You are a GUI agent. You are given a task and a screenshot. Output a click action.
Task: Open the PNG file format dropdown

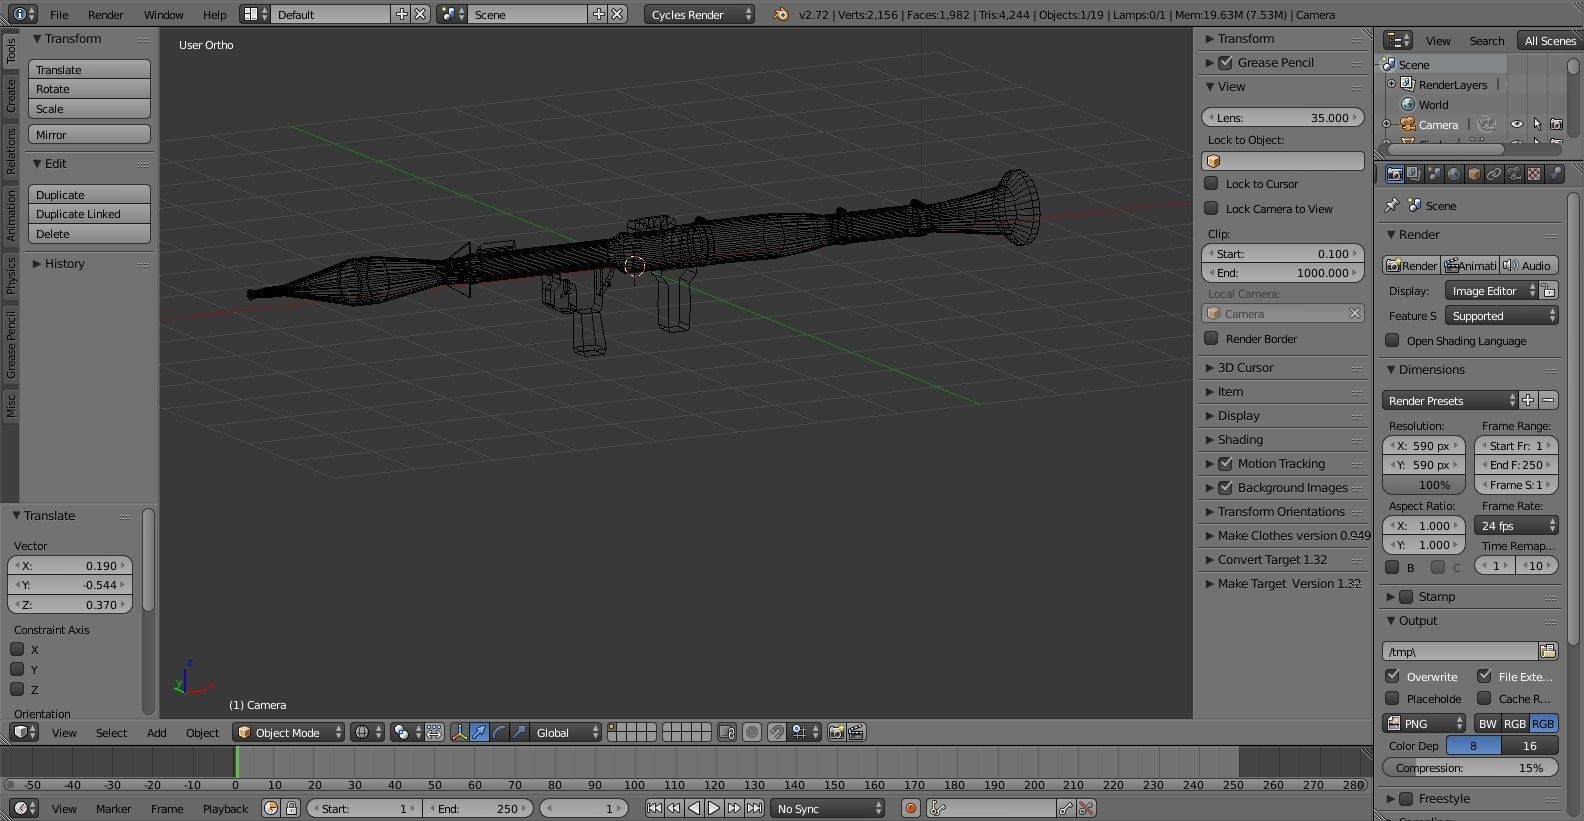[1425, 723]
